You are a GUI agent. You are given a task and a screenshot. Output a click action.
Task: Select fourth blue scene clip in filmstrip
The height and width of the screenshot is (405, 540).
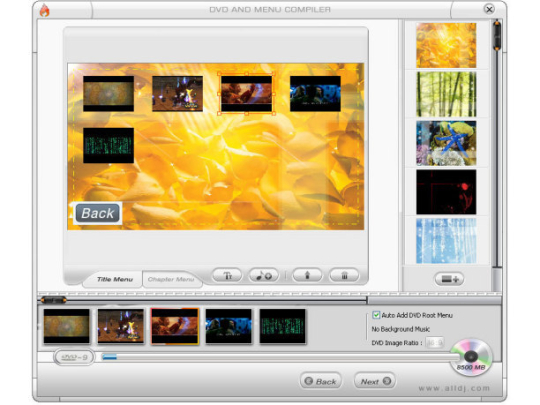pos(229,326)
